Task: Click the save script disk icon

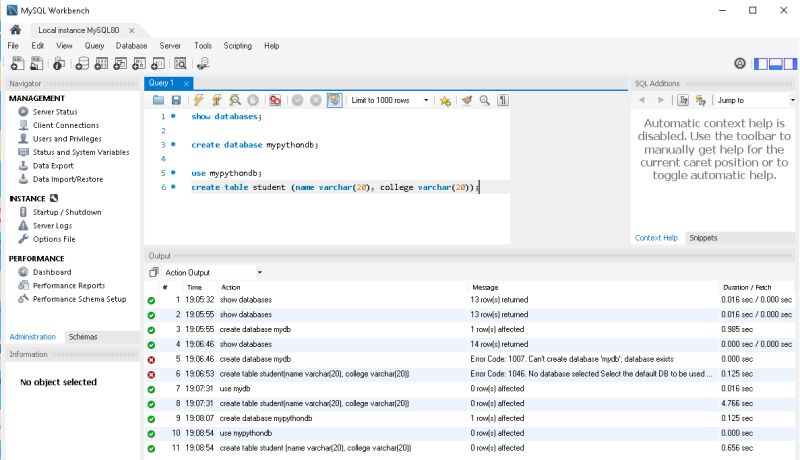Action: point(176,100)
